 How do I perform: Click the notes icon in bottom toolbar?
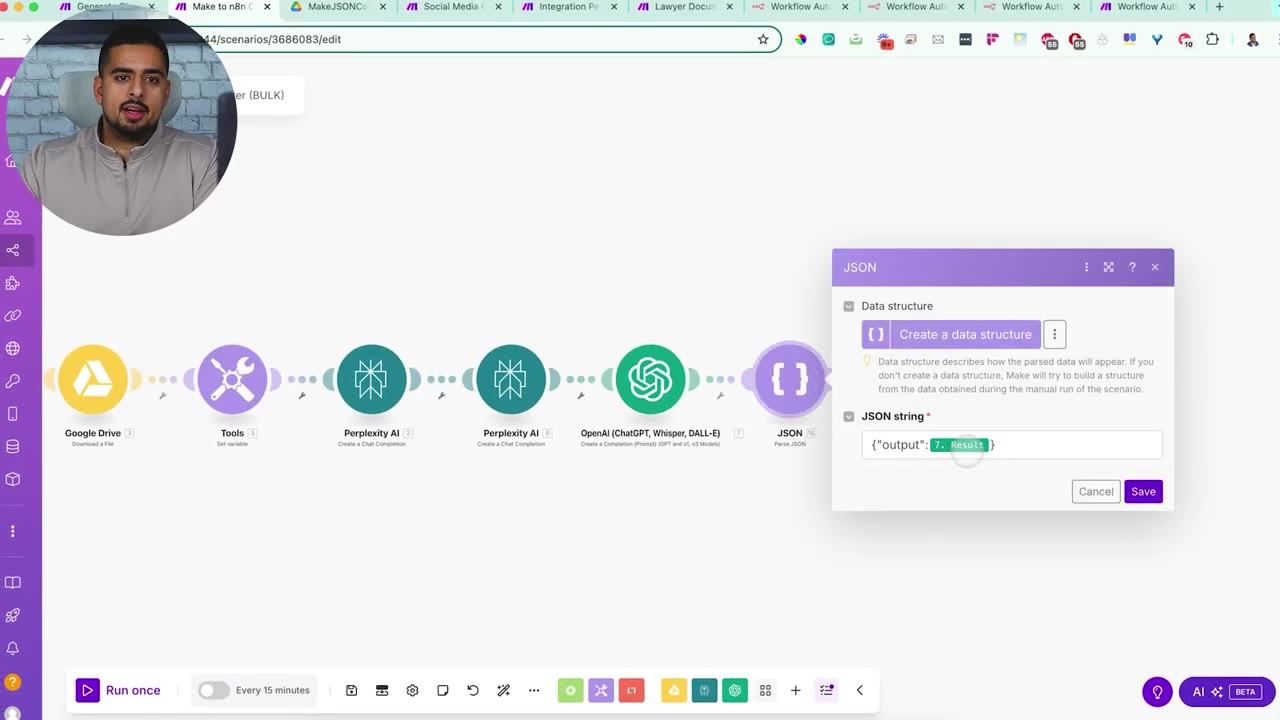point(443,690)
